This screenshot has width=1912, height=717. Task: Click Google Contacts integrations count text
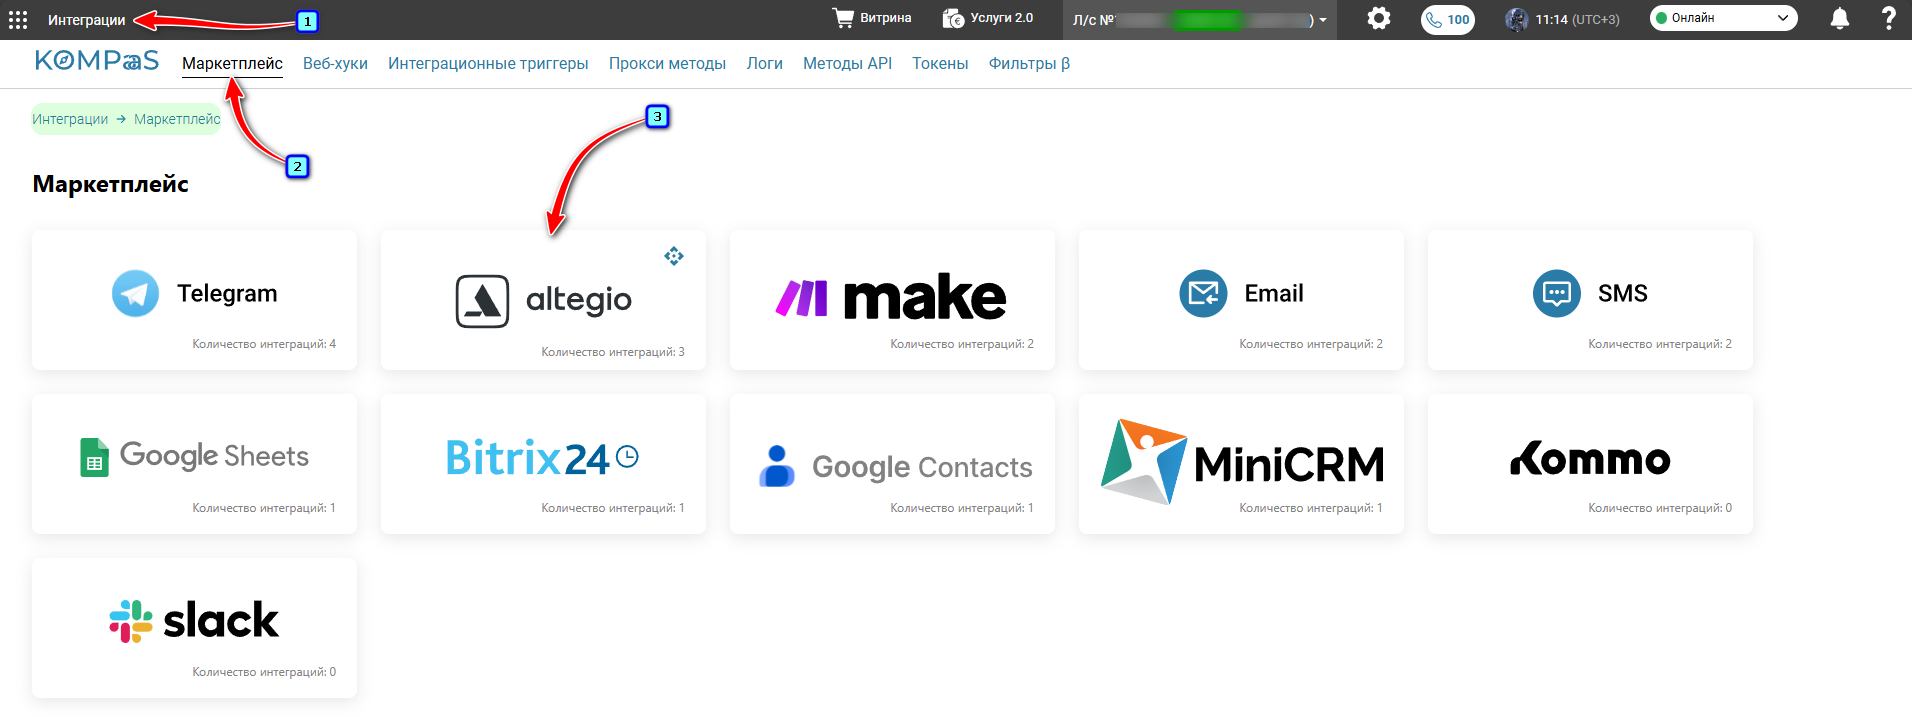coord(962,508)
